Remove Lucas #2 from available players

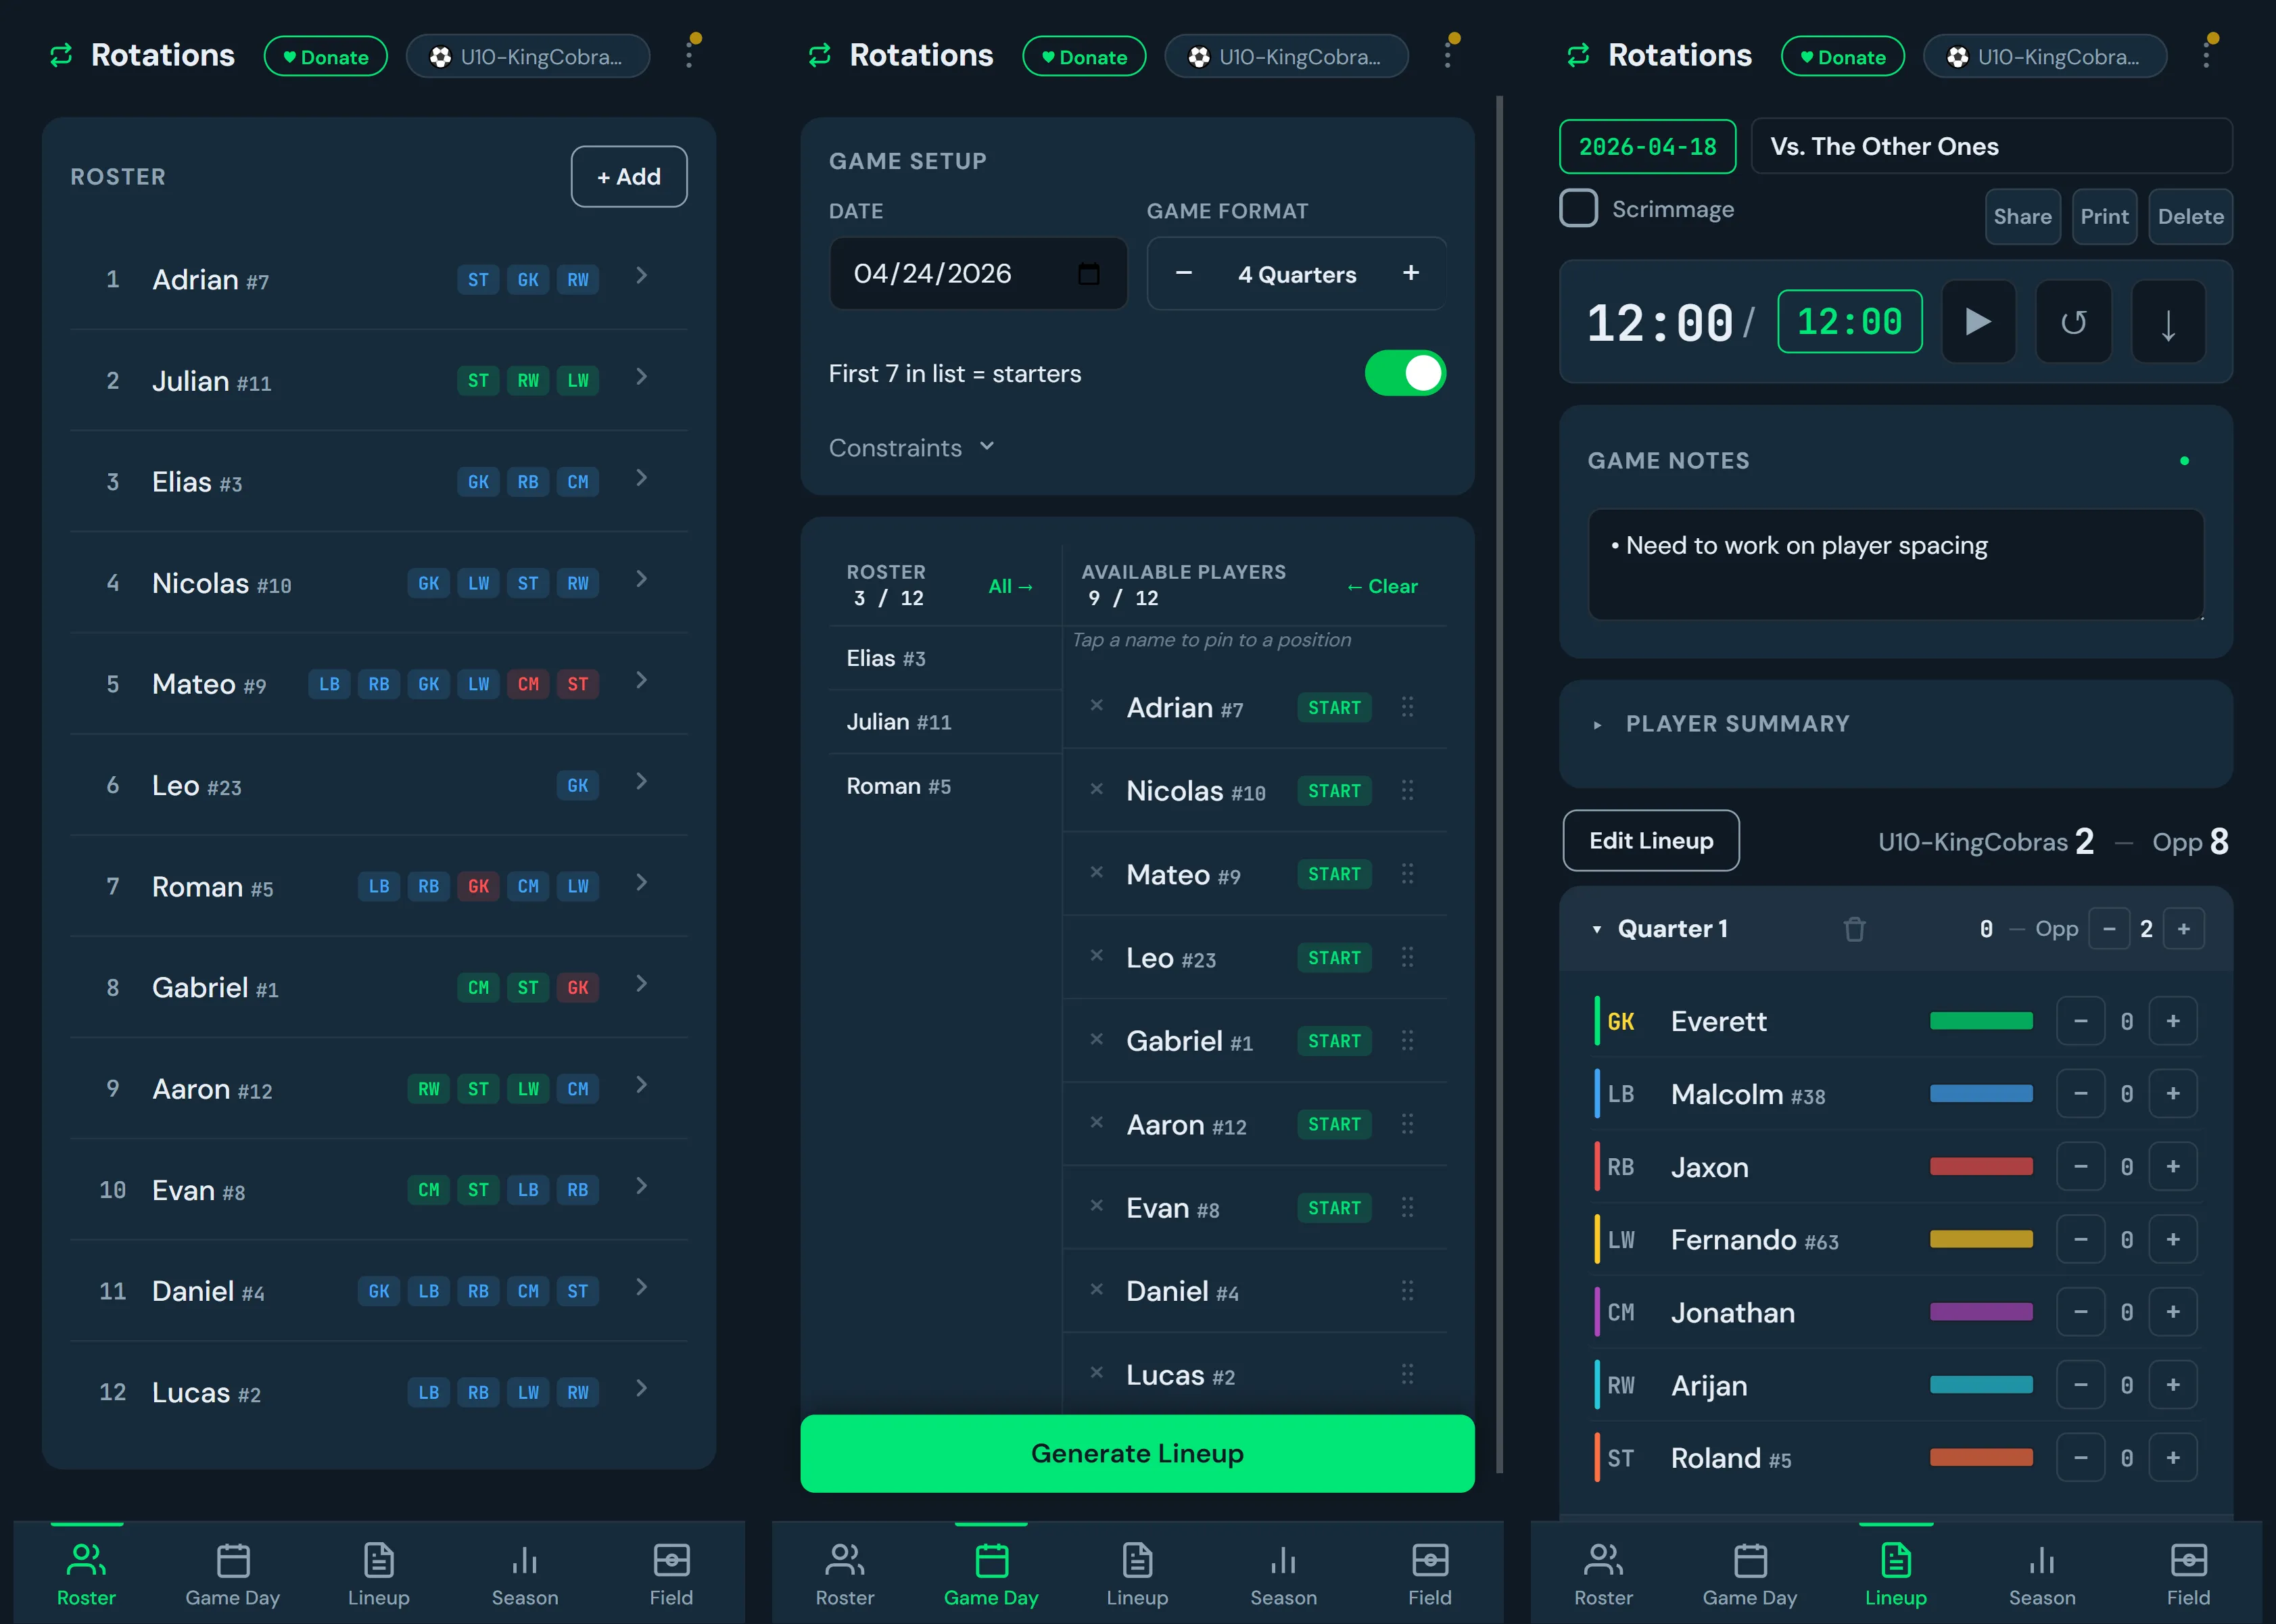[1096, 1373]
